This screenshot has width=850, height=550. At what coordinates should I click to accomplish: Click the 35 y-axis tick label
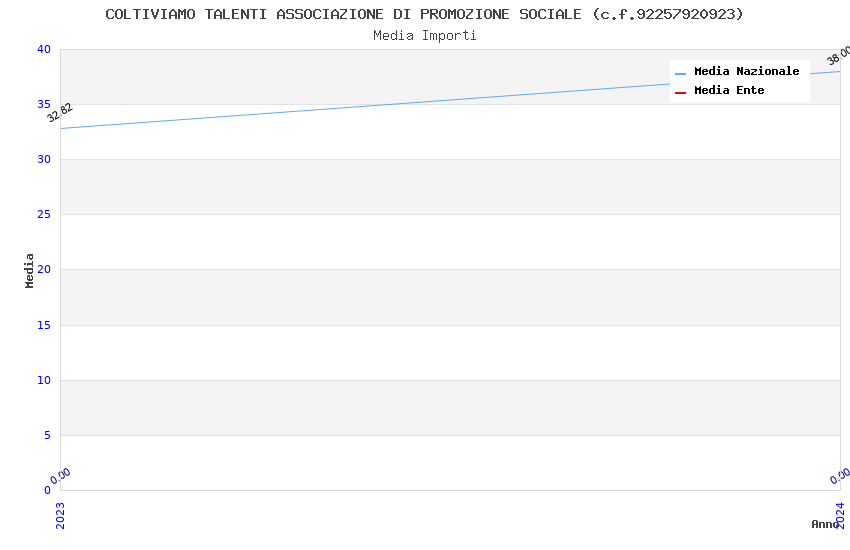(x=43, y=105)
